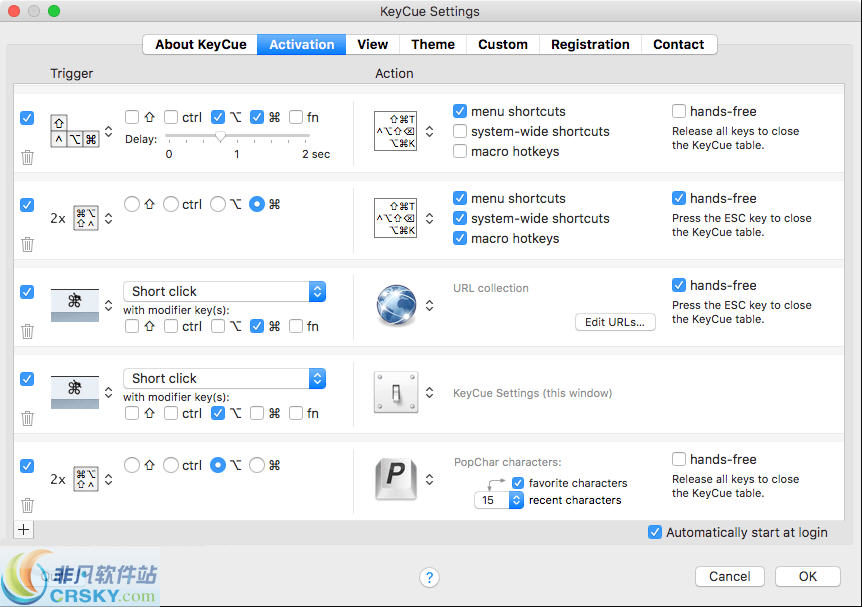Change action type stepper in first row
The width and height of the screenshot is (862, 607).
click(429, 131)
